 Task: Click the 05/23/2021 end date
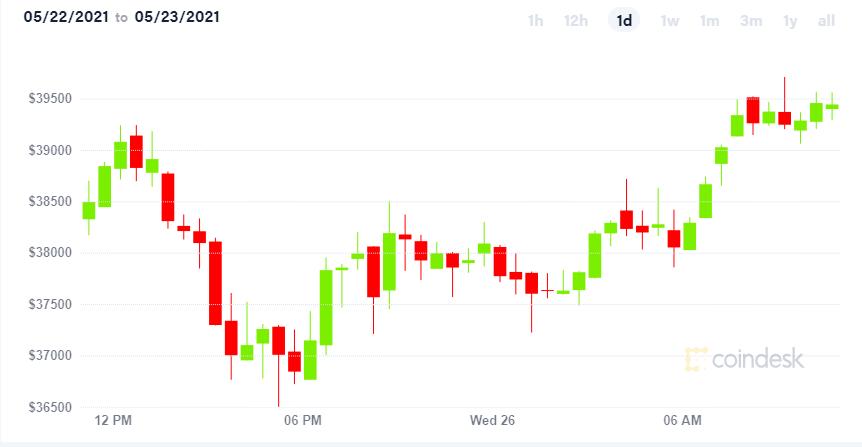[x=177, y=17]
